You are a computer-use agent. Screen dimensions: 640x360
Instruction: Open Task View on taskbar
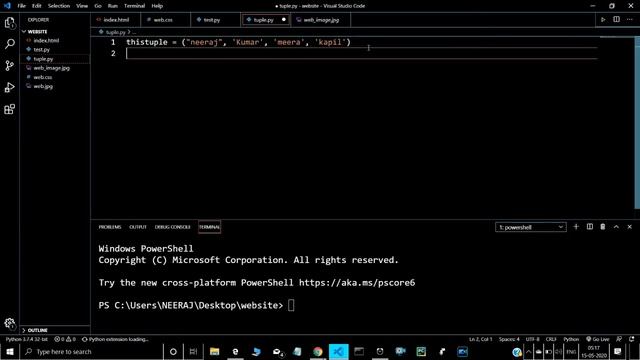coord(193,351)
